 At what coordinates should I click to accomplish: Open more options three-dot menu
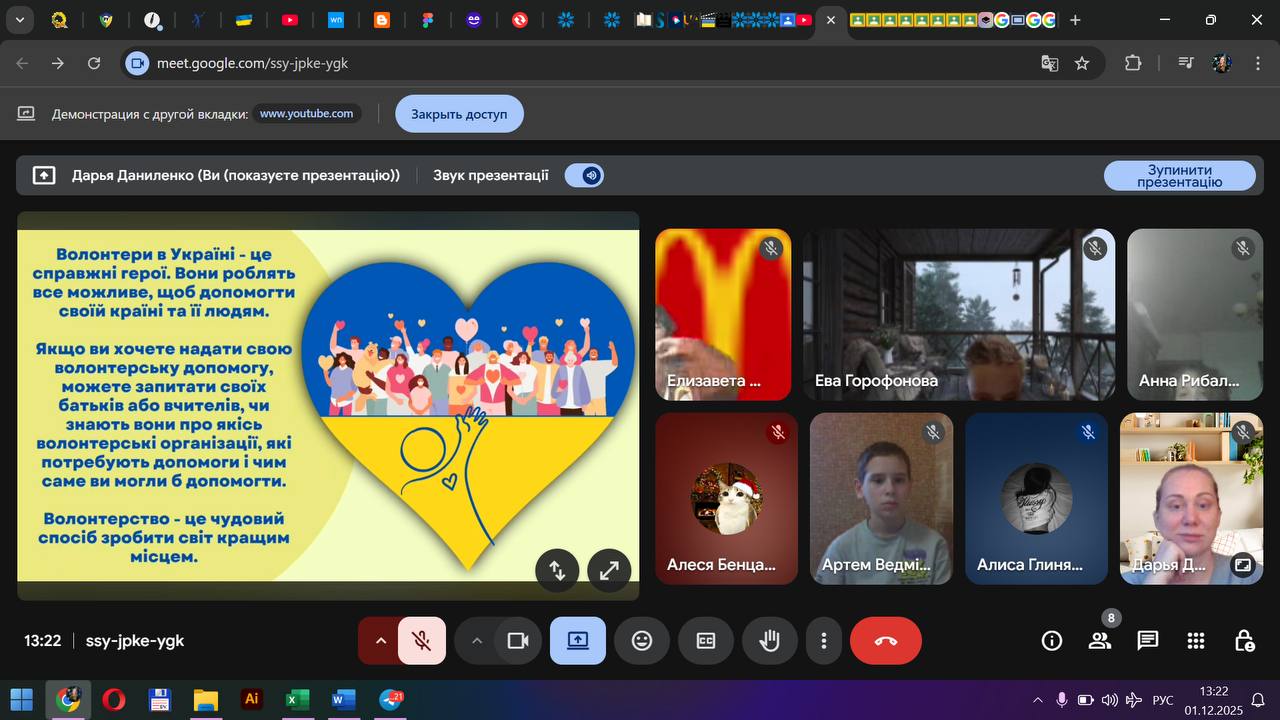(x=823, y=641)
